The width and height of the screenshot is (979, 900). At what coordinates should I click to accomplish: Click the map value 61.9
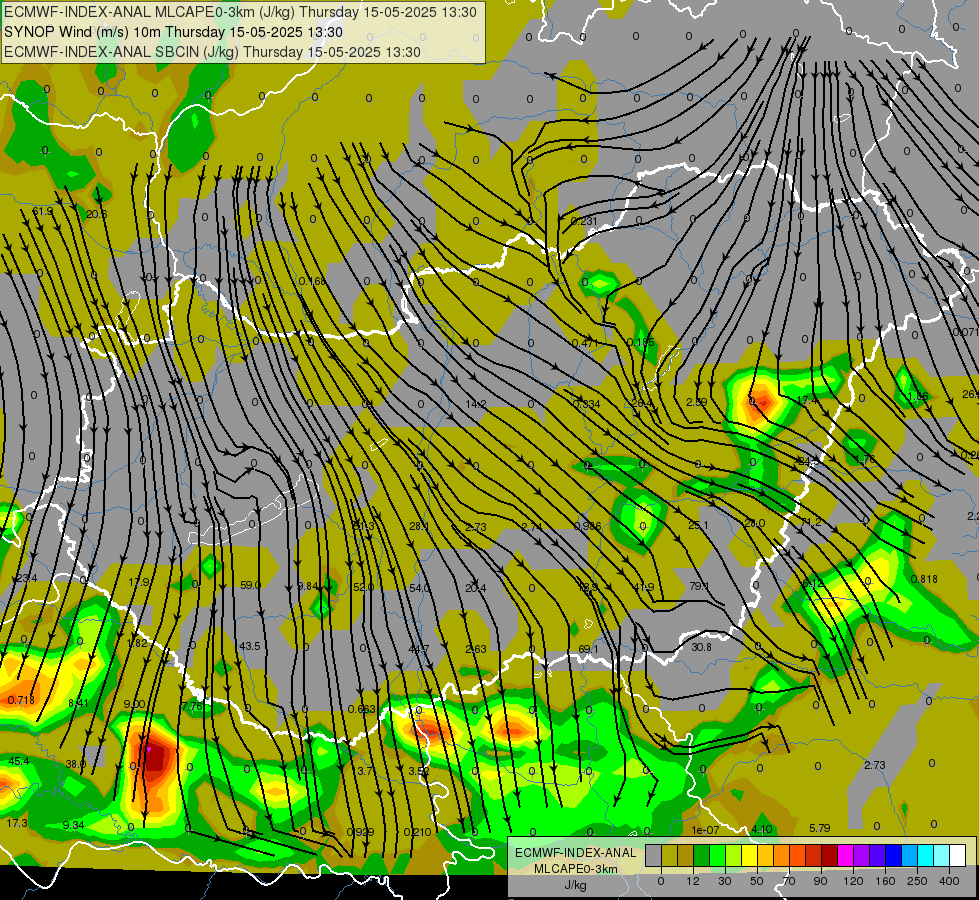point(43,212)
